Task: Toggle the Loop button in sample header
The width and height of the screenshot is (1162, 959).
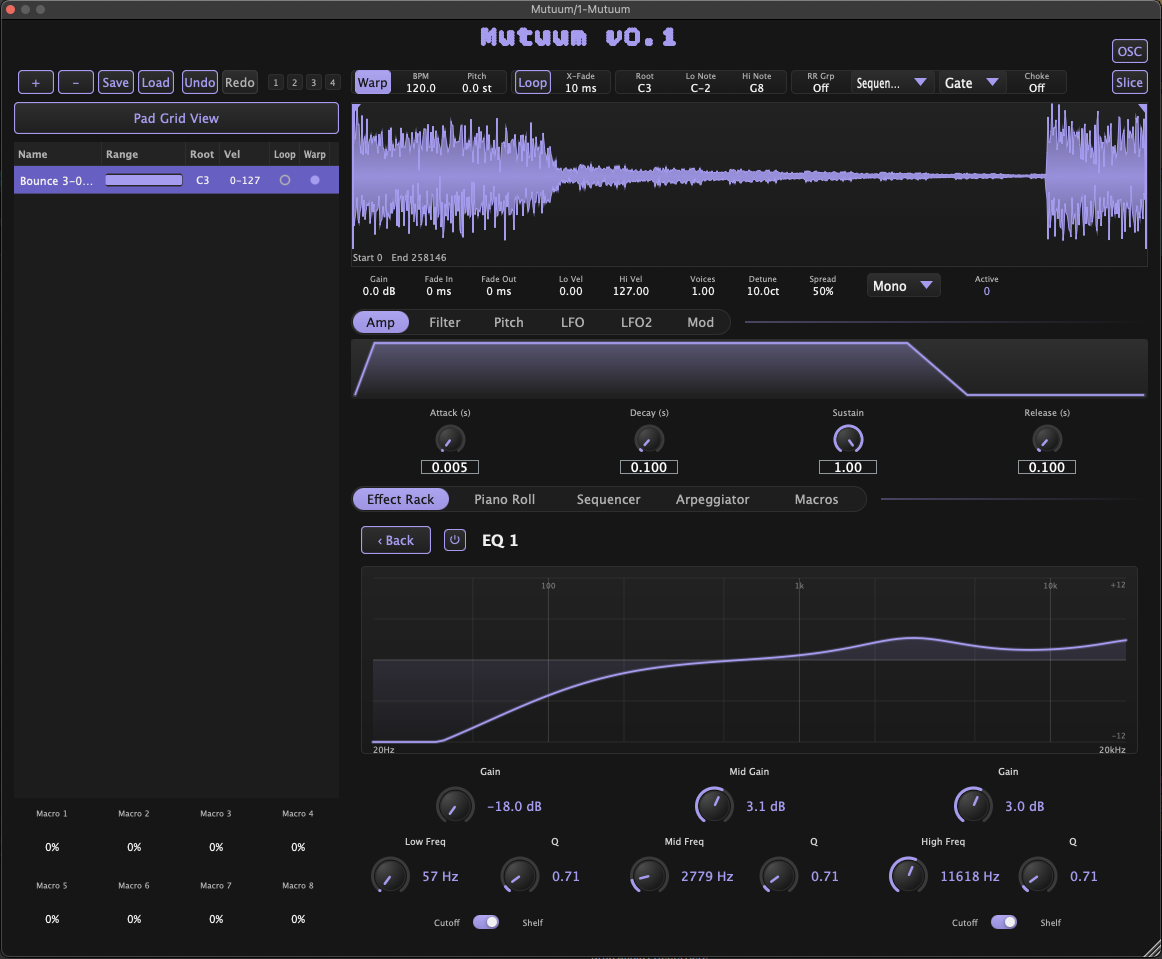Action: click(532, 82)
